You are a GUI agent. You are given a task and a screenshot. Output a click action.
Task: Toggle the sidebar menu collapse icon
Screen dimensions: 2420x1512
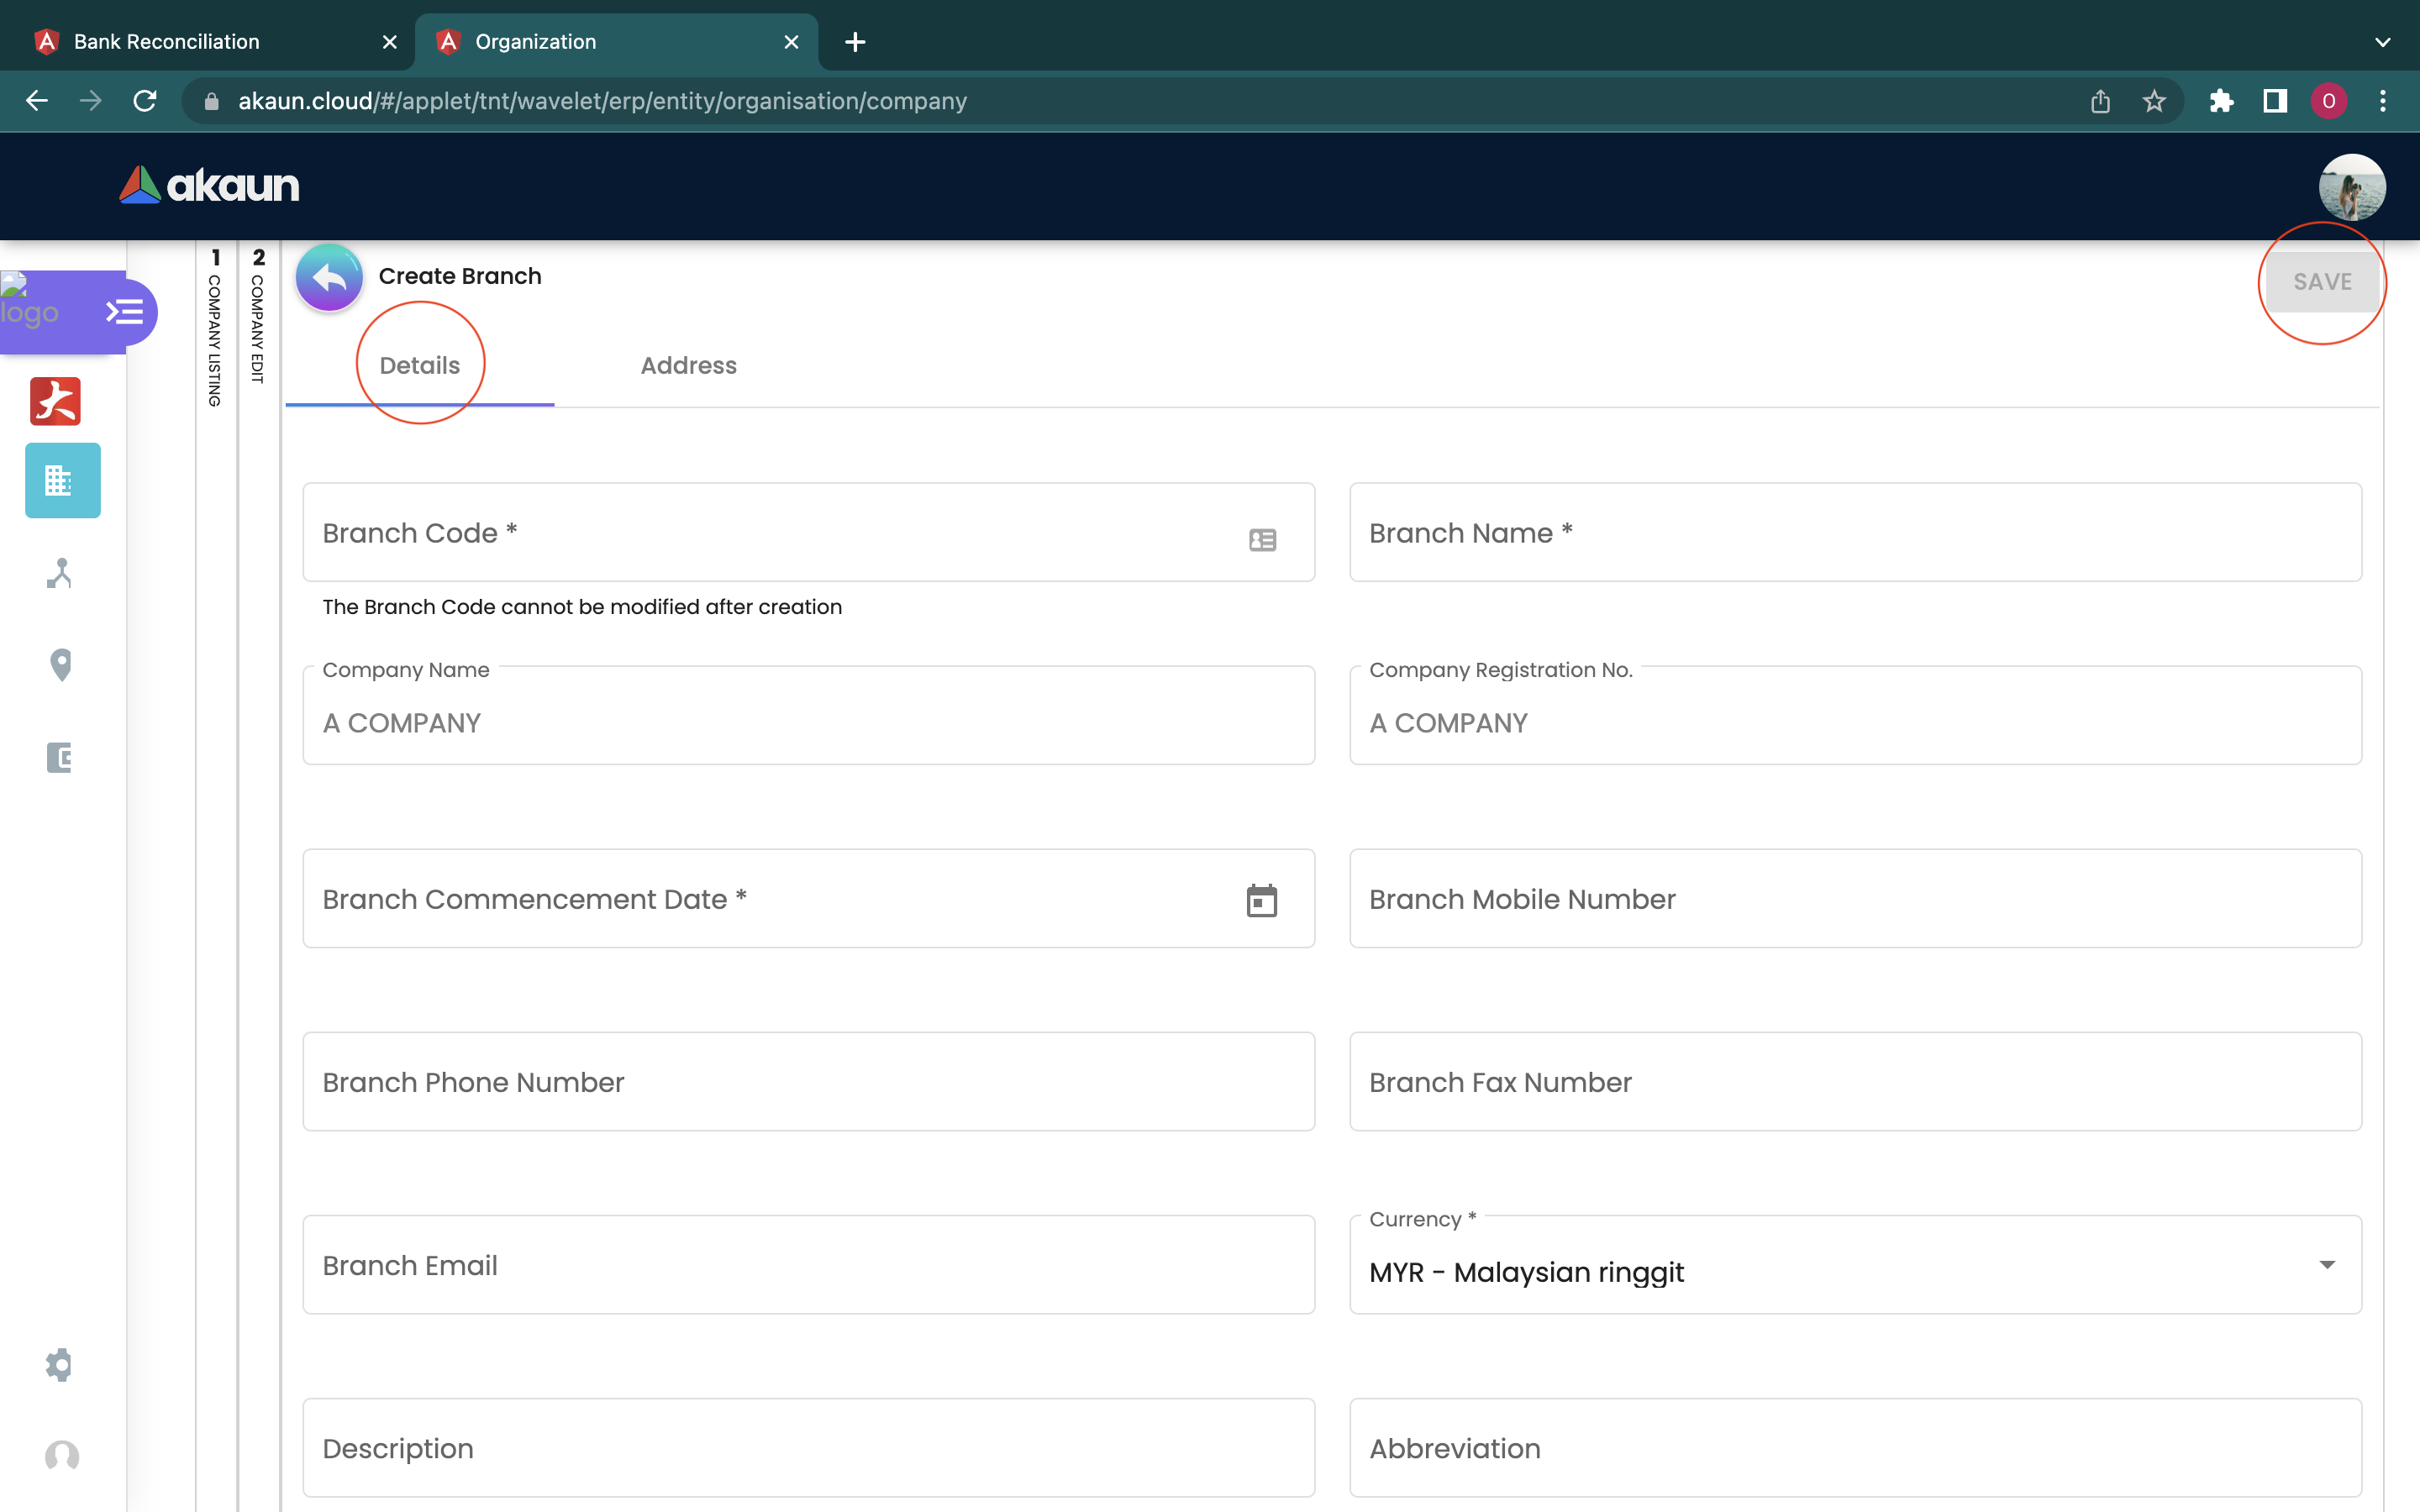125,312
